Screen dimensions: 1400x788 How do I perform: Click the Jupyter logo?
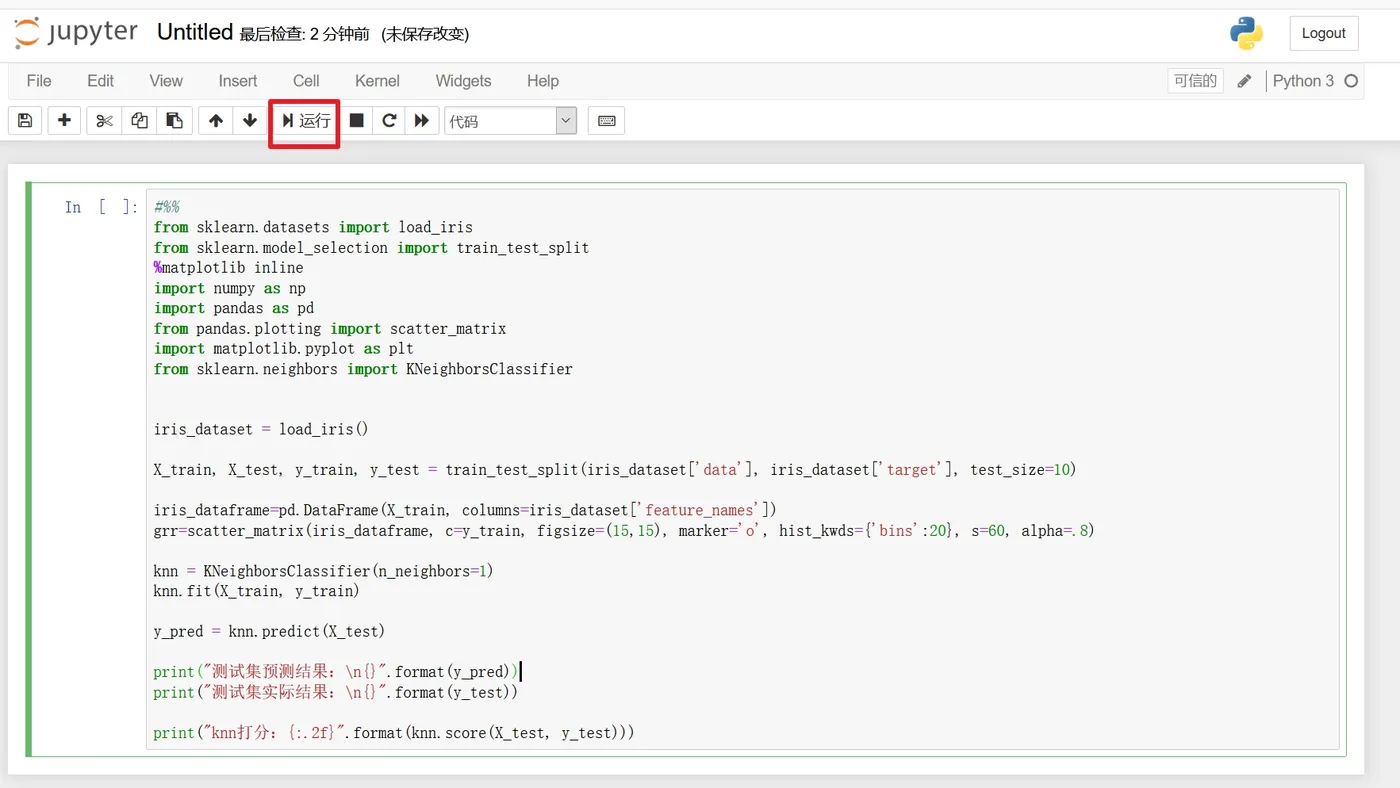point(76,32)
